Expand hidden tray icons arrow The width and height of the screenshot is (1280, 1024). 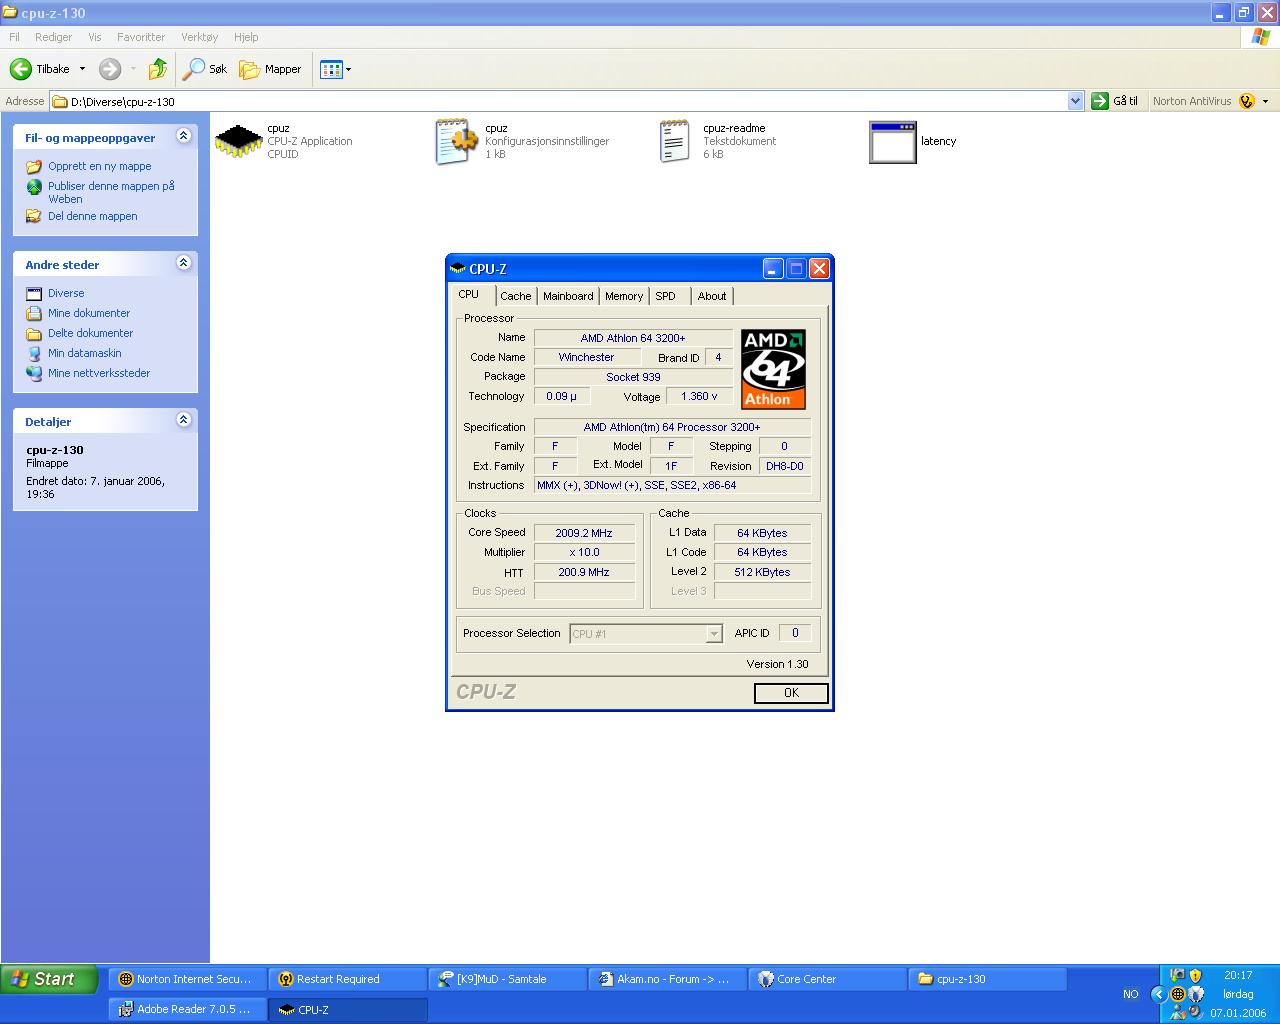tap(1158, 994)
